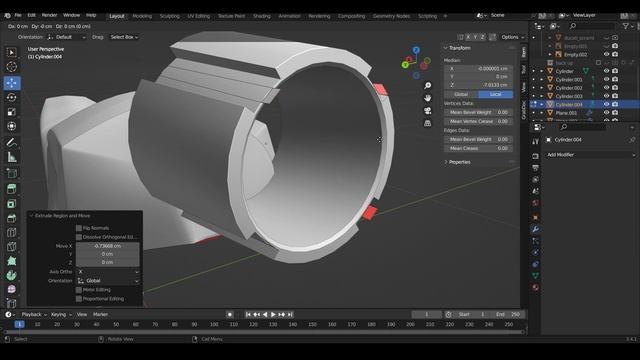Image resolution: width=640 pixels, height=360 pixels.
Task: Choose the Smooth vertices tool
Action: point(11,289)
